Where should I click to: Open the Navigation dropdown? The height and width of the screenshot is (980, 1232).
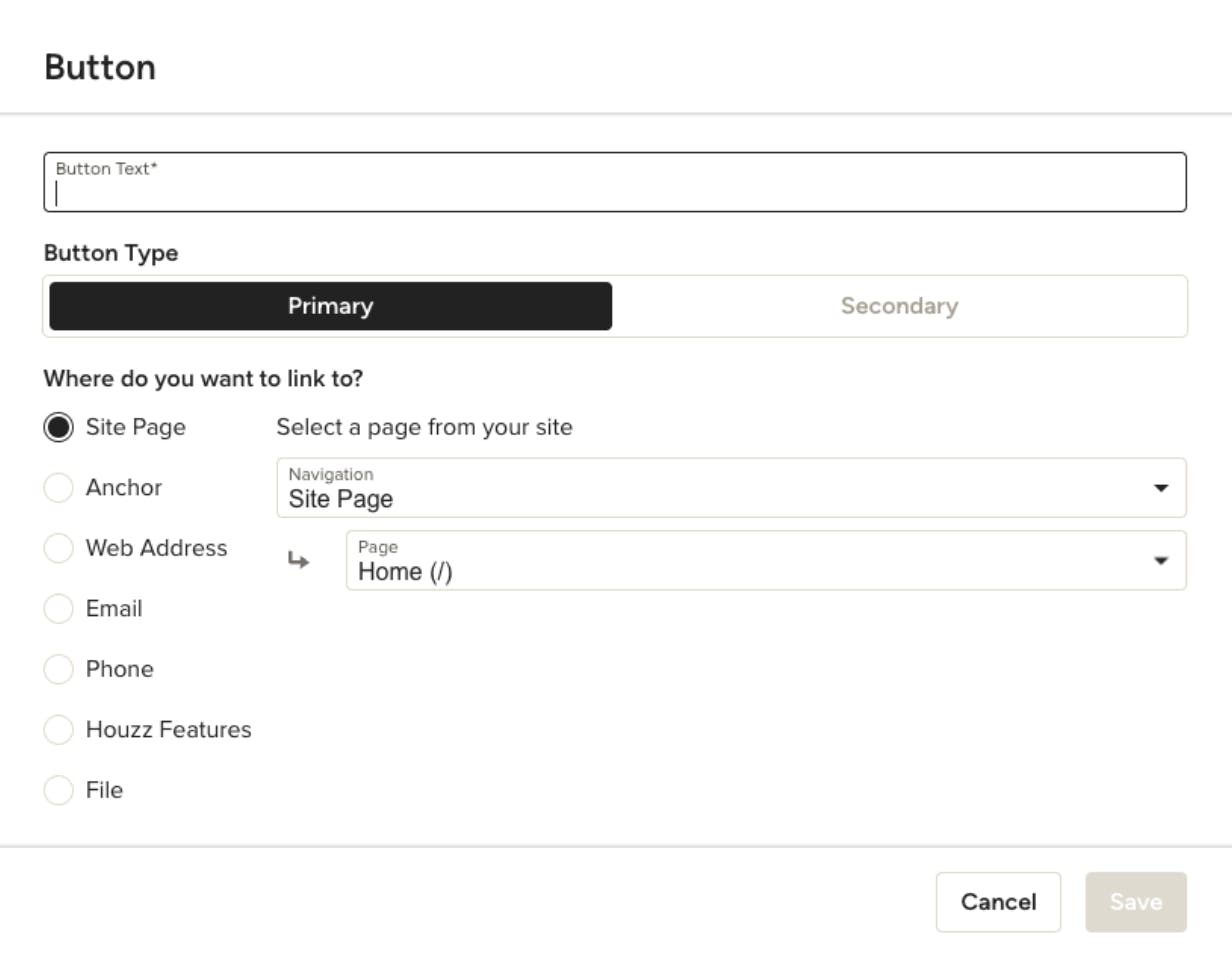point(731,488)
